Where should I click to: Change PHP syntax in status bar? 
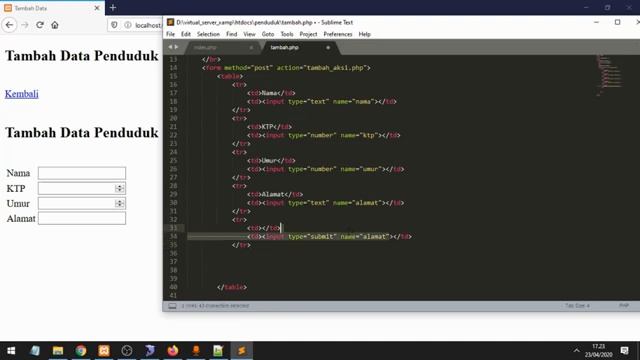624,306
